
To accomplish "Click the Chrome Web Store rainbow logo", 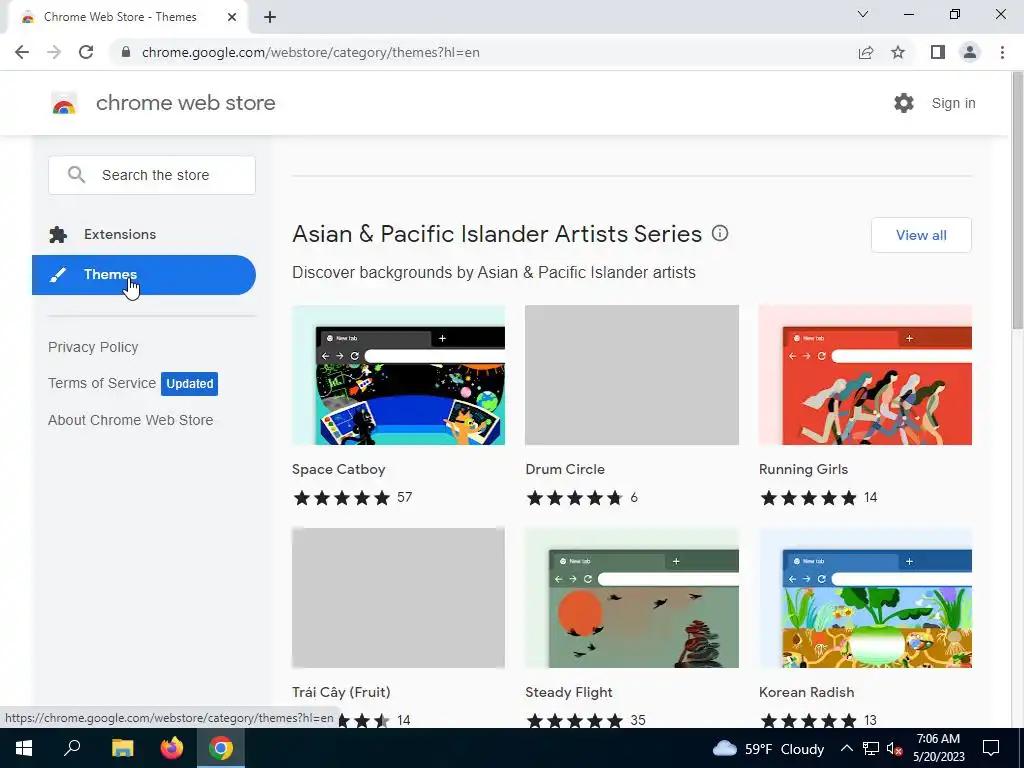I will [64, 103].
